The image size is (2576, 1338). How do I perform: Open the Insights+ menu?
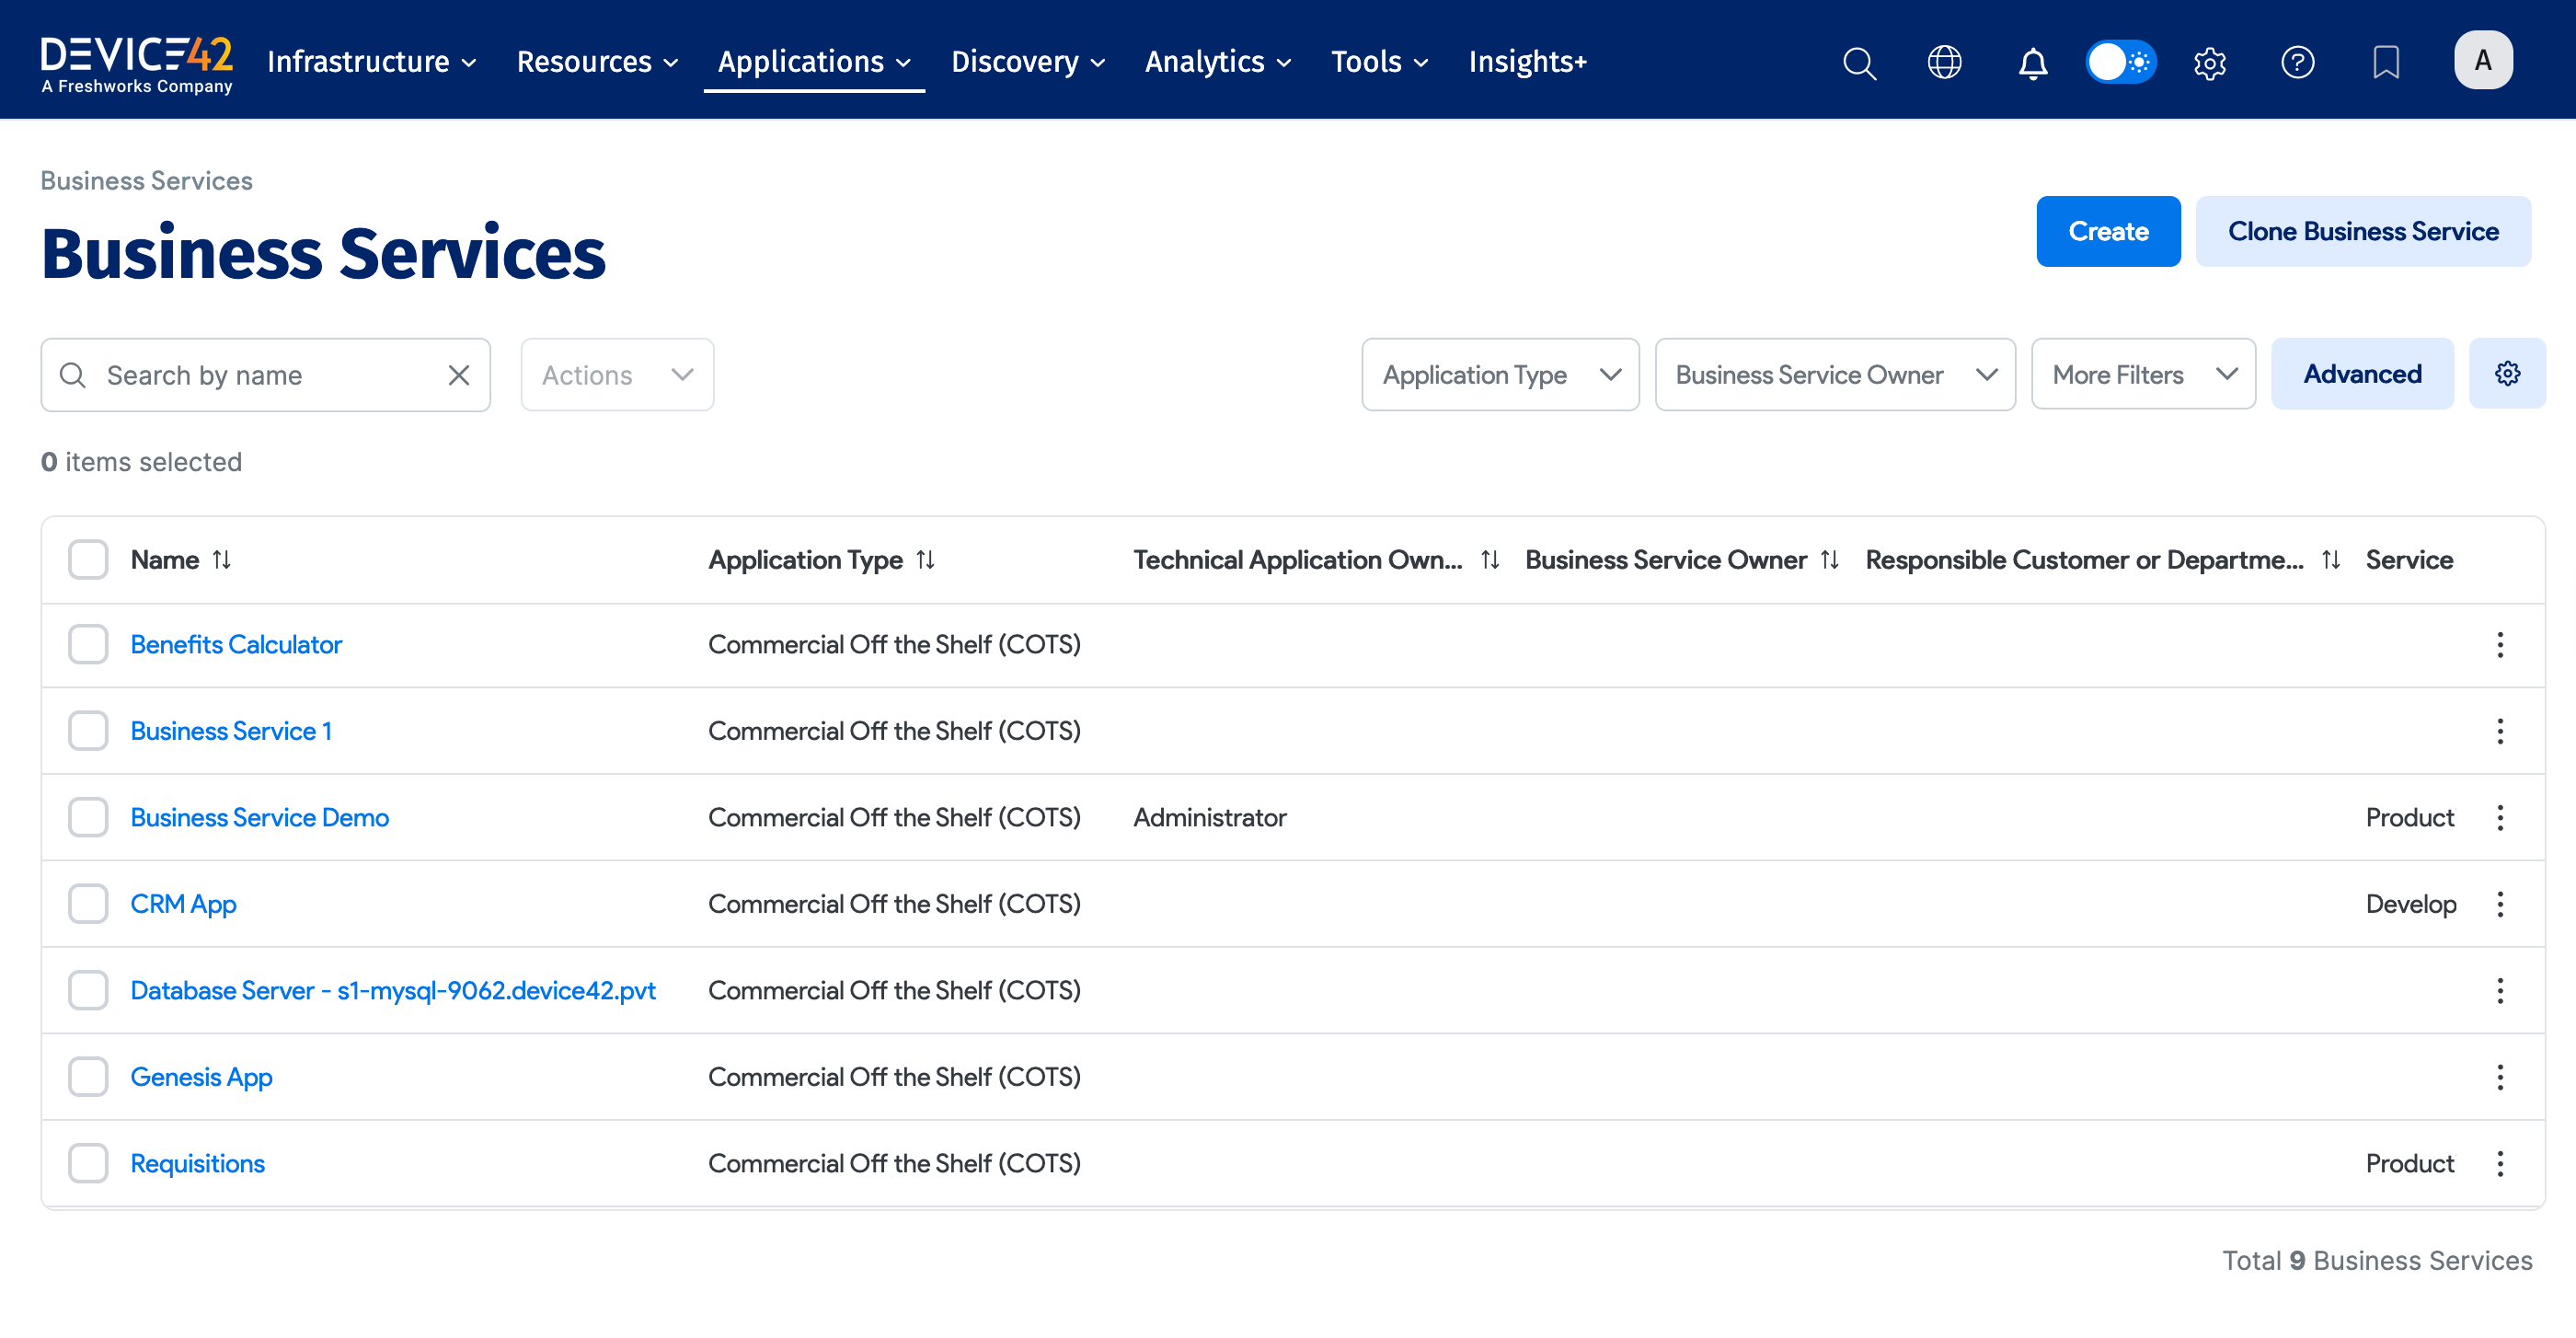[1527, 61]
